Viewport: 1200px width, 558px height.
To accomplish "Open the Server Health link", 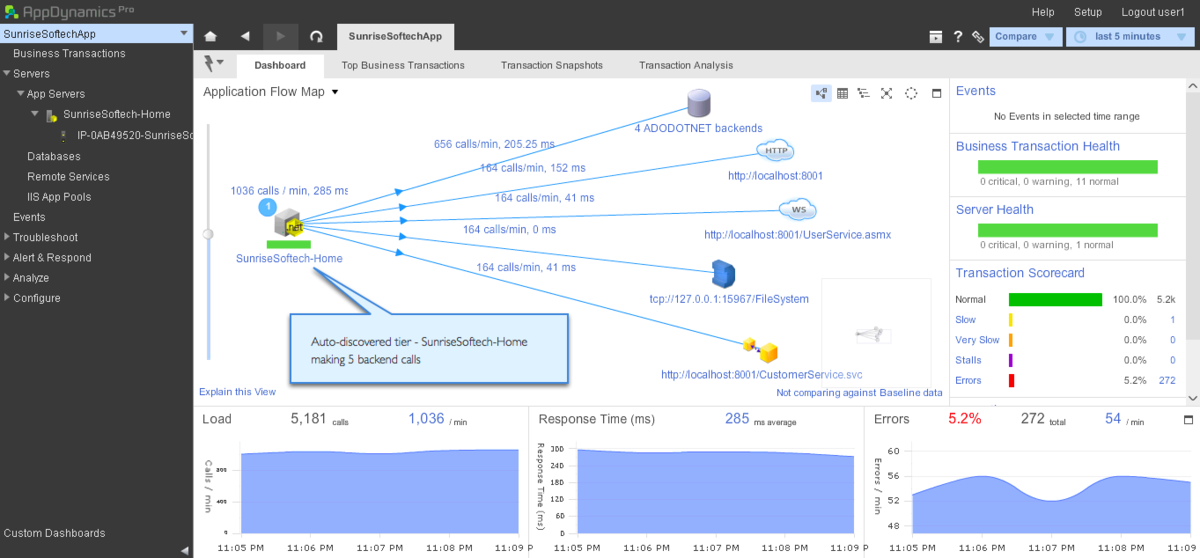I will 995,209.
